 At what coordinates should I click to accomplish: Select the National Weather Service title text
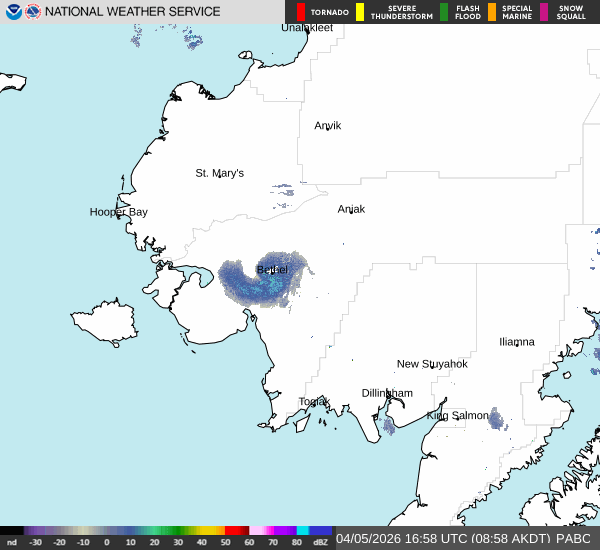(x=133, y=12)
